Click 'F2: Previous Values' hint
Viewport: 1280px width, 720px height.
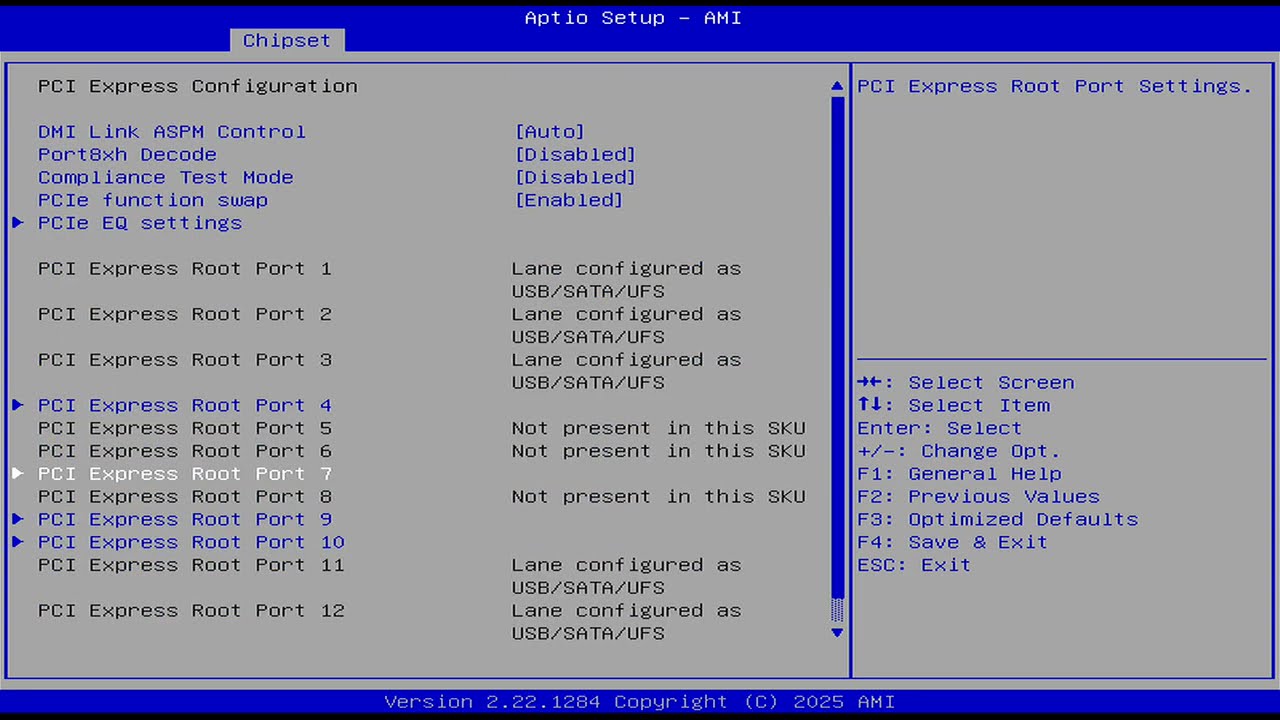978,497
